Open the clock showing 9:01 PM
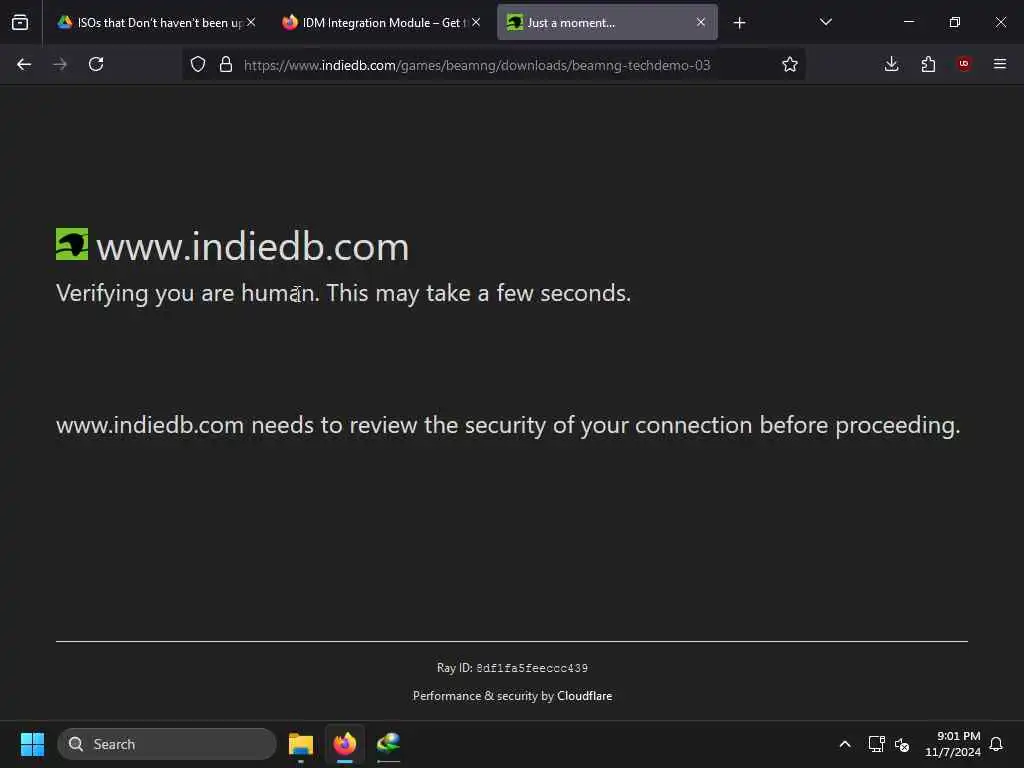This screenshot has width=1024, height=768. (953, 744)
